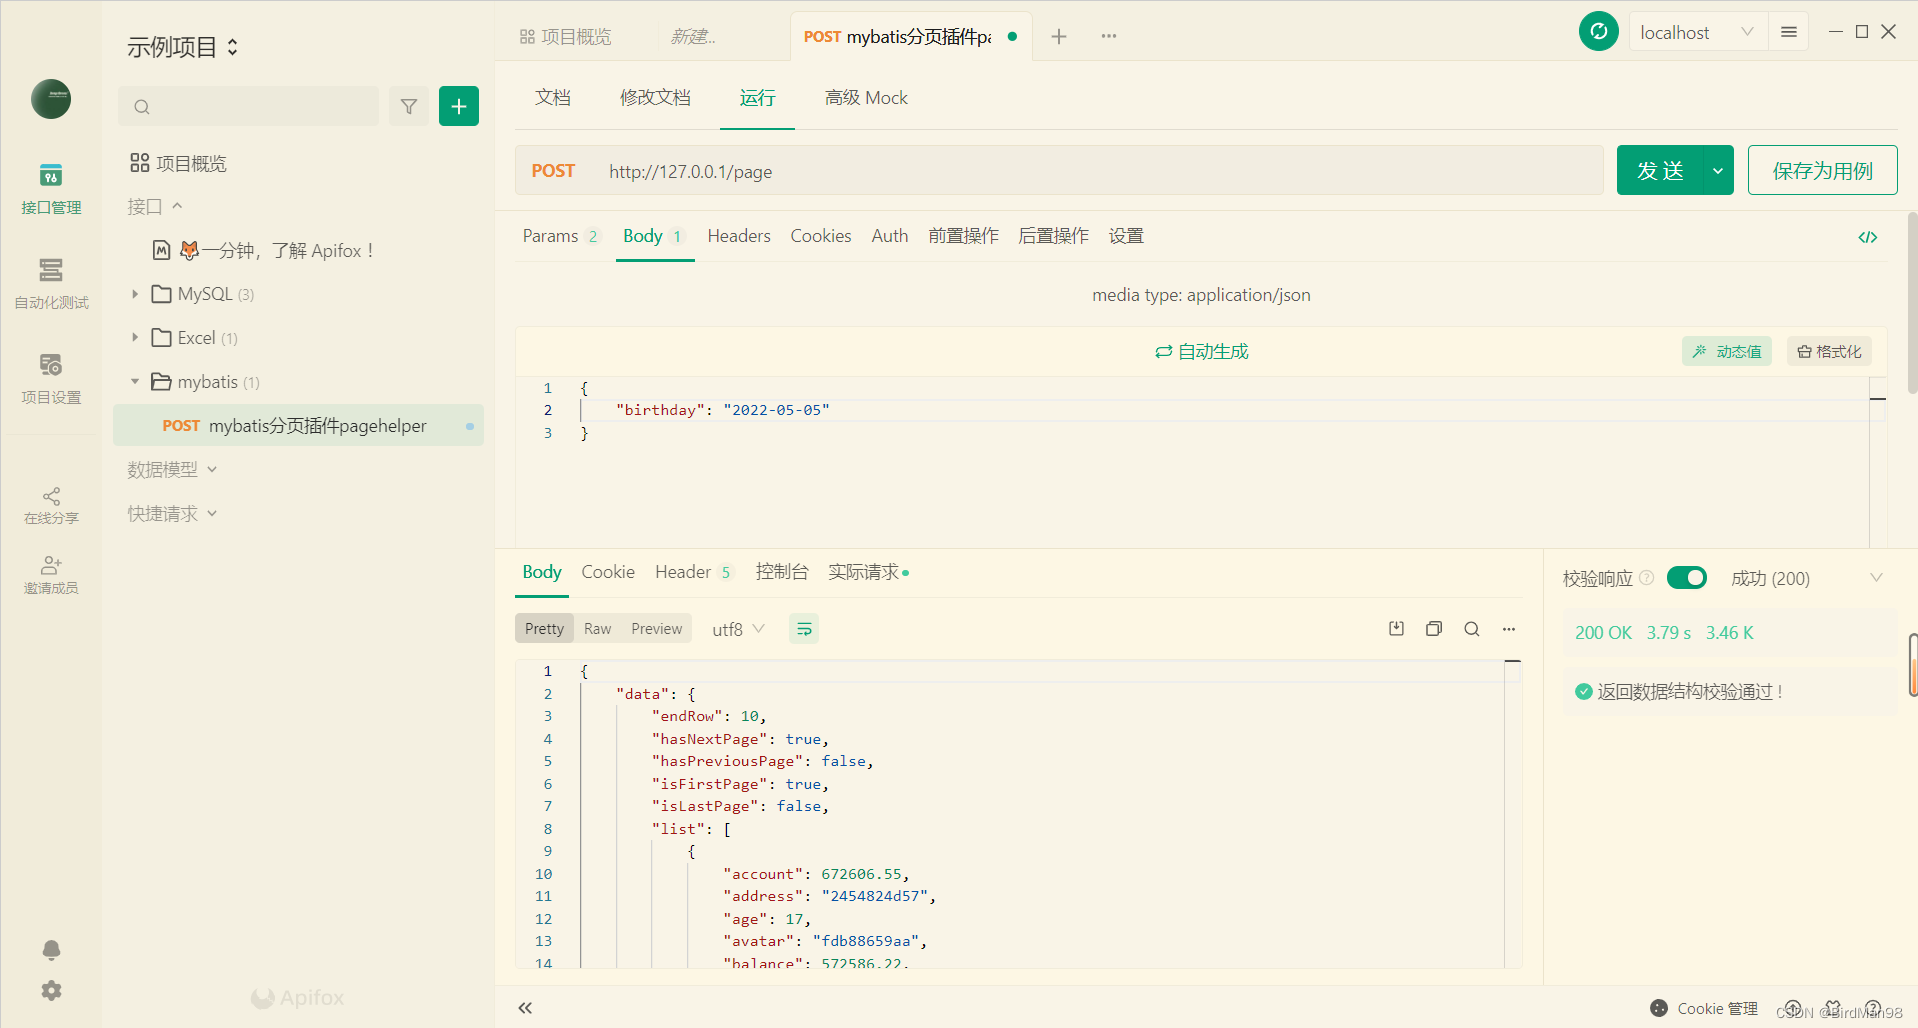The image size is (1918, 1028).
Task: Open 在线分享 from the sidebar
Action: pos(51,506)
